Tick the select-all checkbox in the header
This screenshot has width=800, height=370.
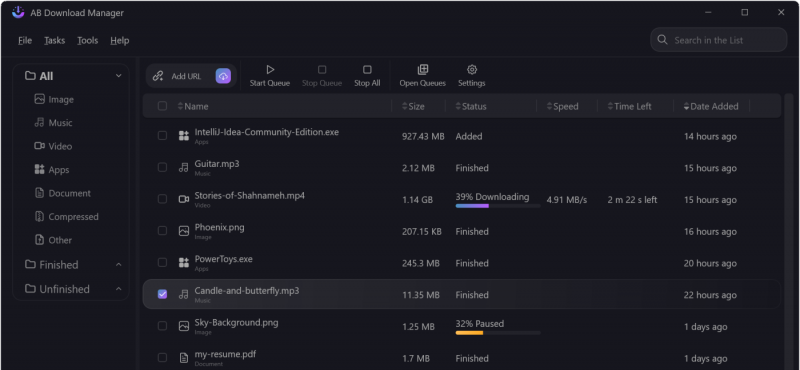[x=162, y=106]
